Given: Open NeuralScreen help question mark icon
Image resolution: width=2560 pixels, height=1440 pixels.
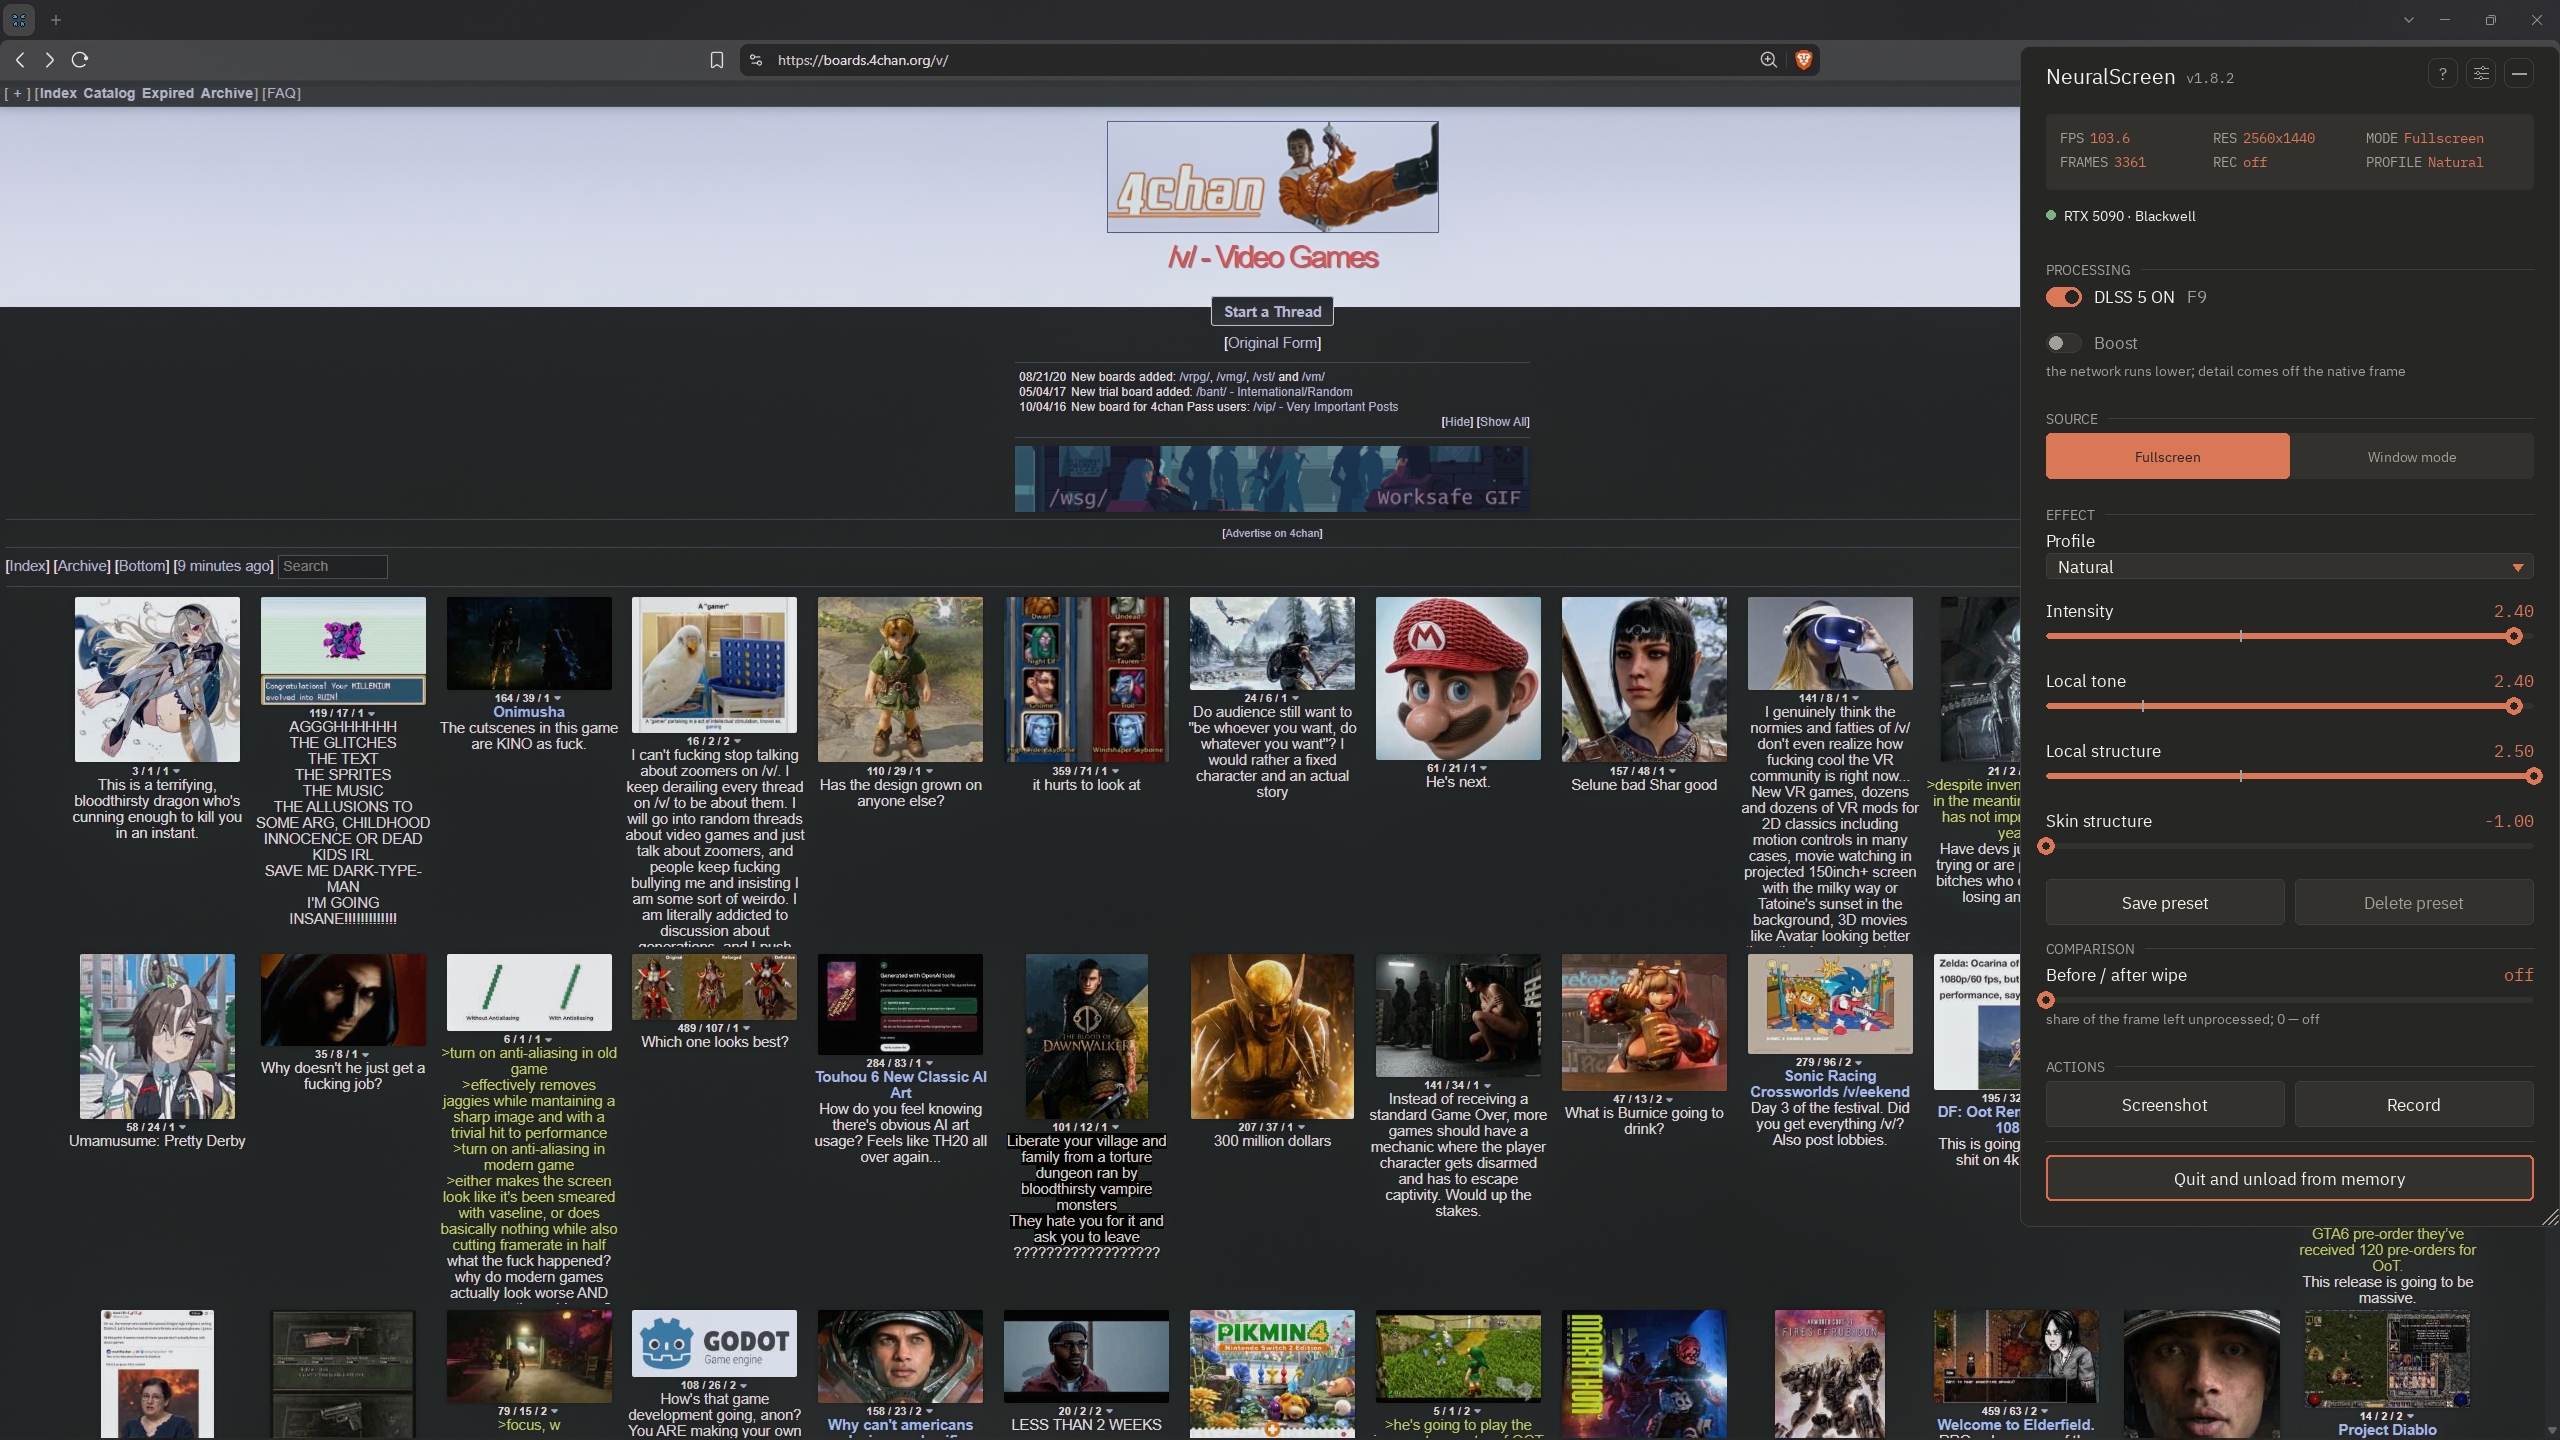Looking at the screenshot, I should click(x=2442, y=74).
